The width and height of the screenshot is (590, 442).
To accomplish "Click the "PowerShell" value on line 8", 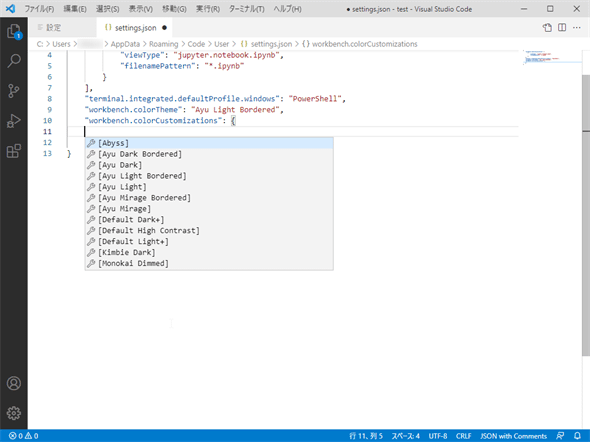I will coord(315,99).
